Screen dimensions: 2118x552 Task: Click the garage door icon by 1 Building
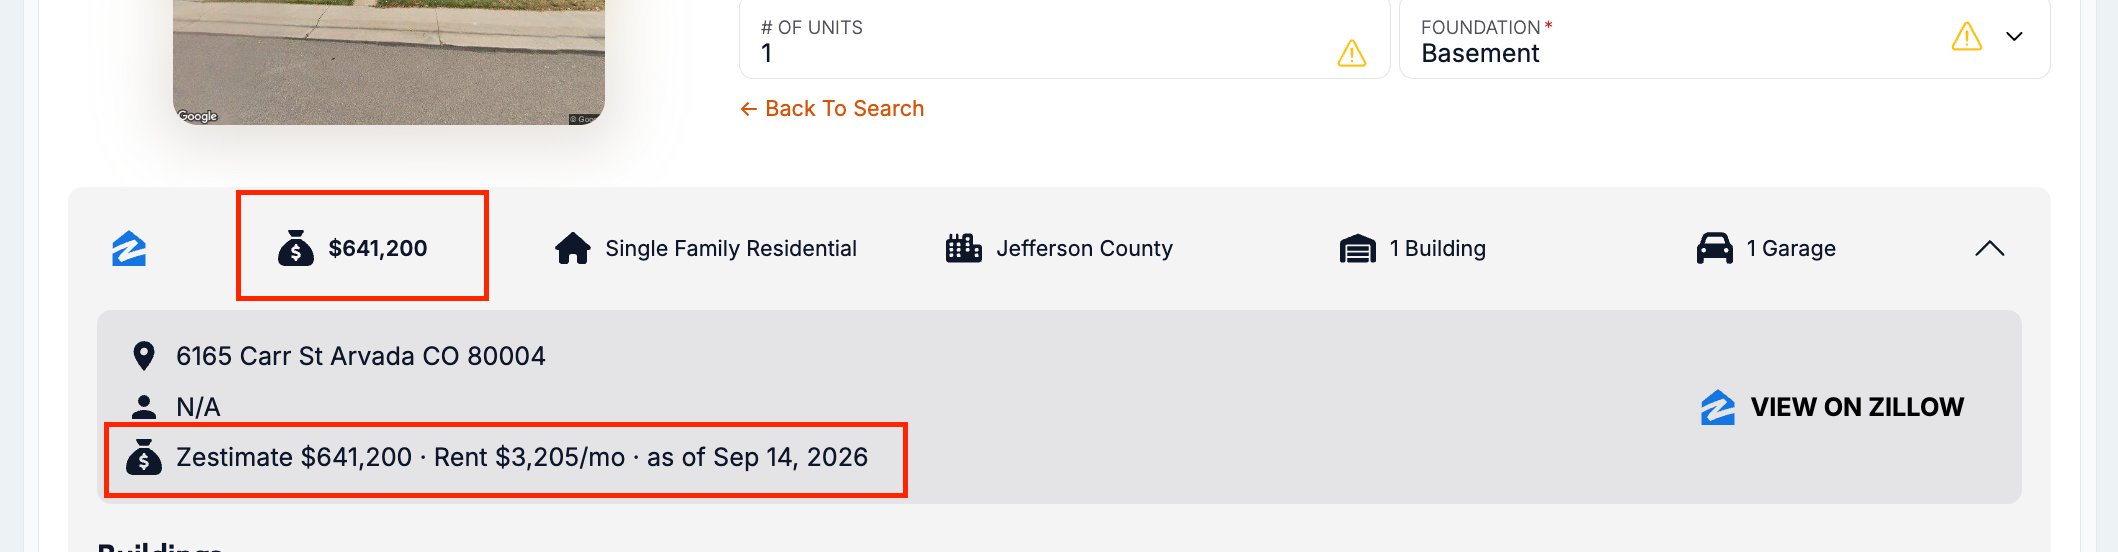point(1358,249)
